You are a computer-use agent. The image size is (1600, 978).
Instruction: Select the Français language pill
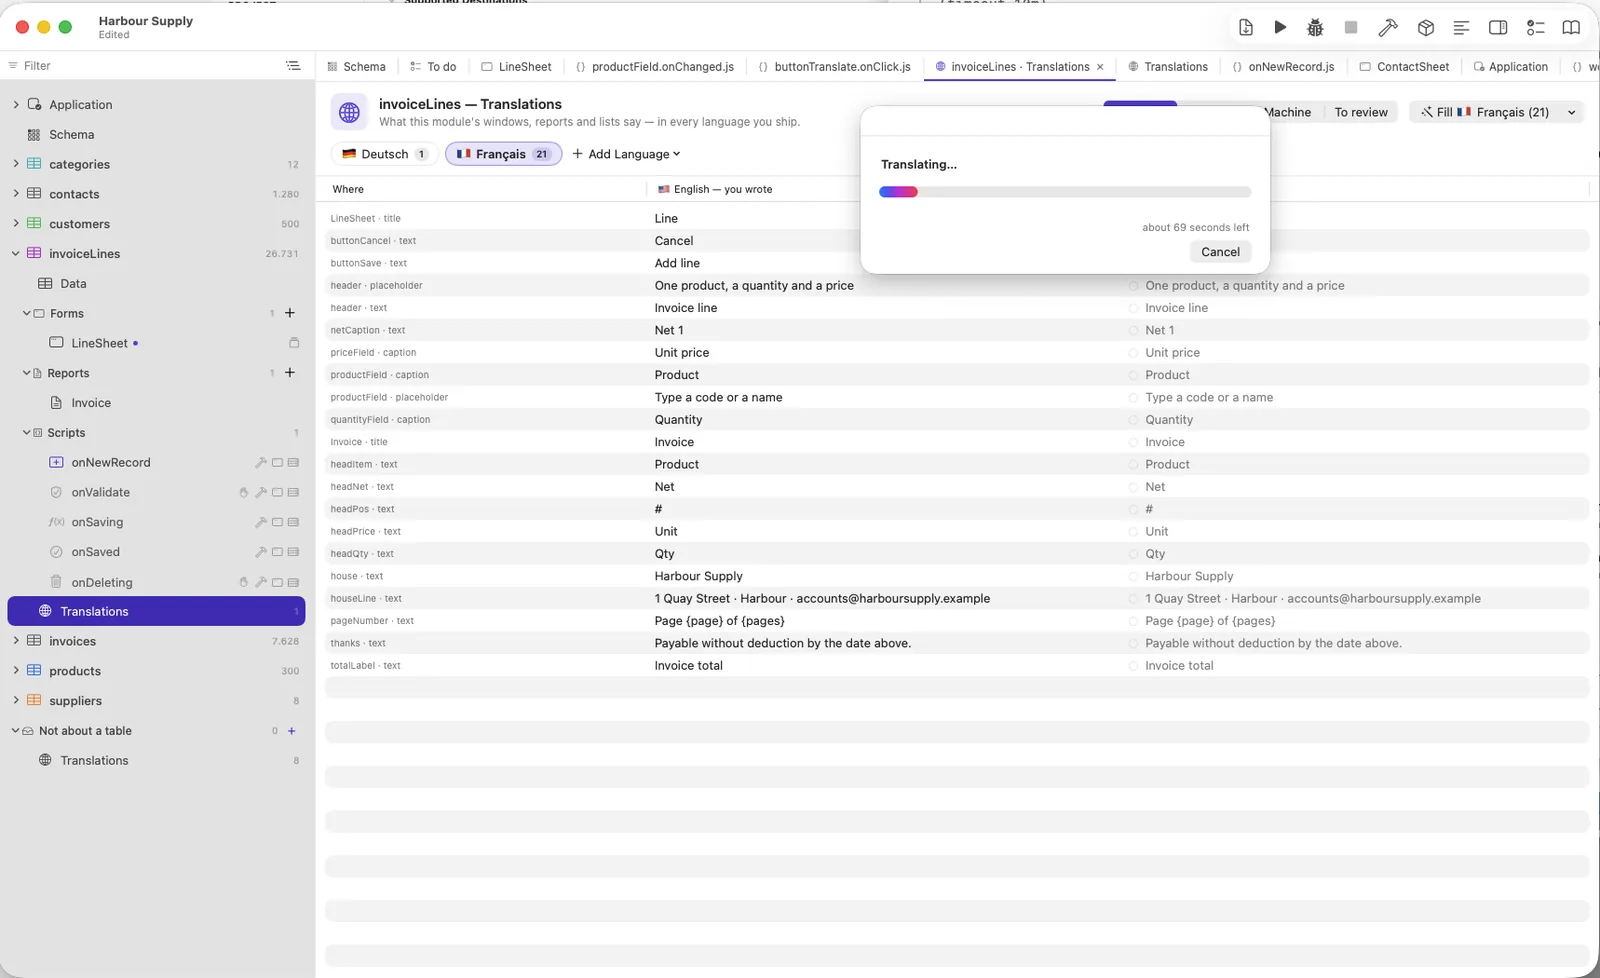click(x=503, y=154)
